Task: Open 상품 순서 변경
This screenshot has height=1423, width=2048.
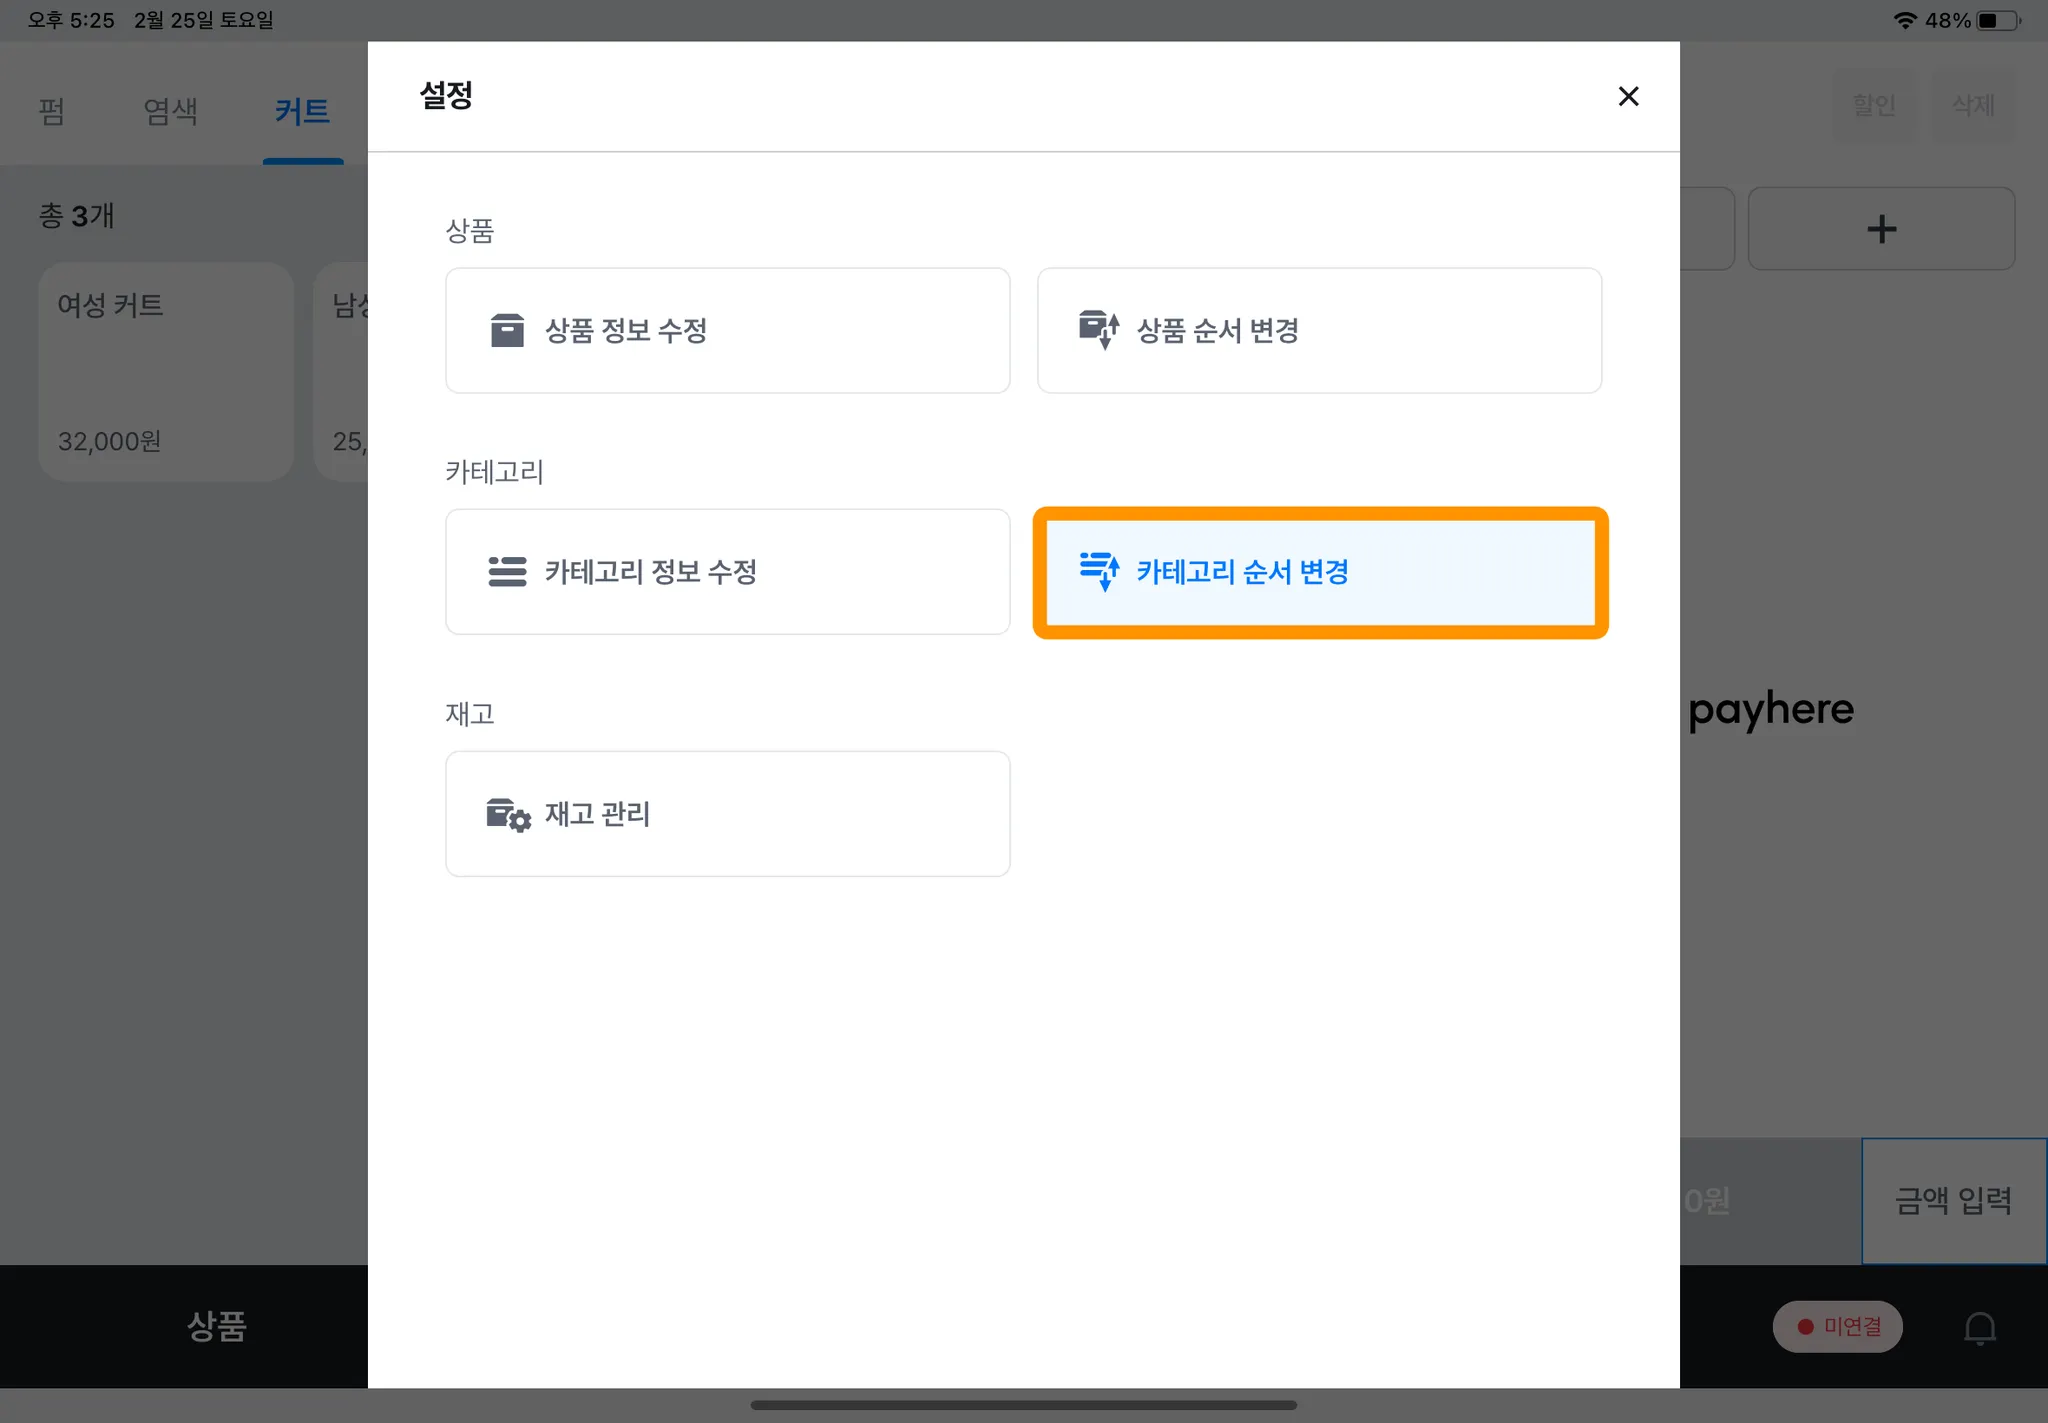Action: coord(1319,330)
